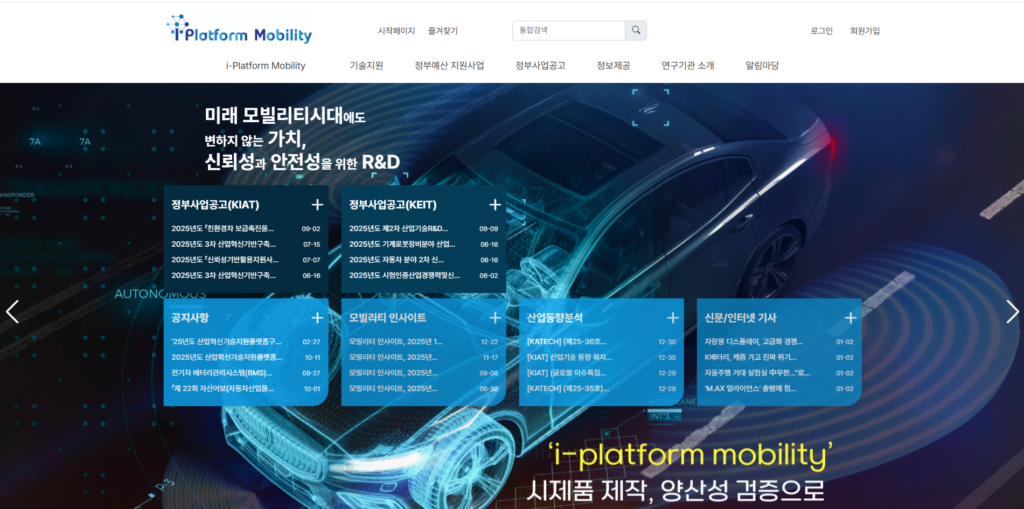Click the i-Platform Mobility logo

[240, 31]
